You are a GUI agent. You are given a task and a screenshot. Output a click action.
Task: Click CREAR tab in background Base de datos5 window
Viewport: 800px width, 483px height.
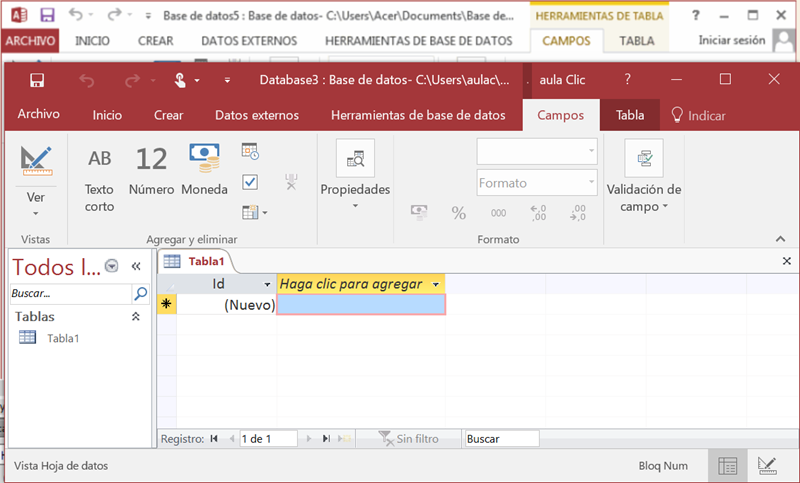tap(156, 41)
